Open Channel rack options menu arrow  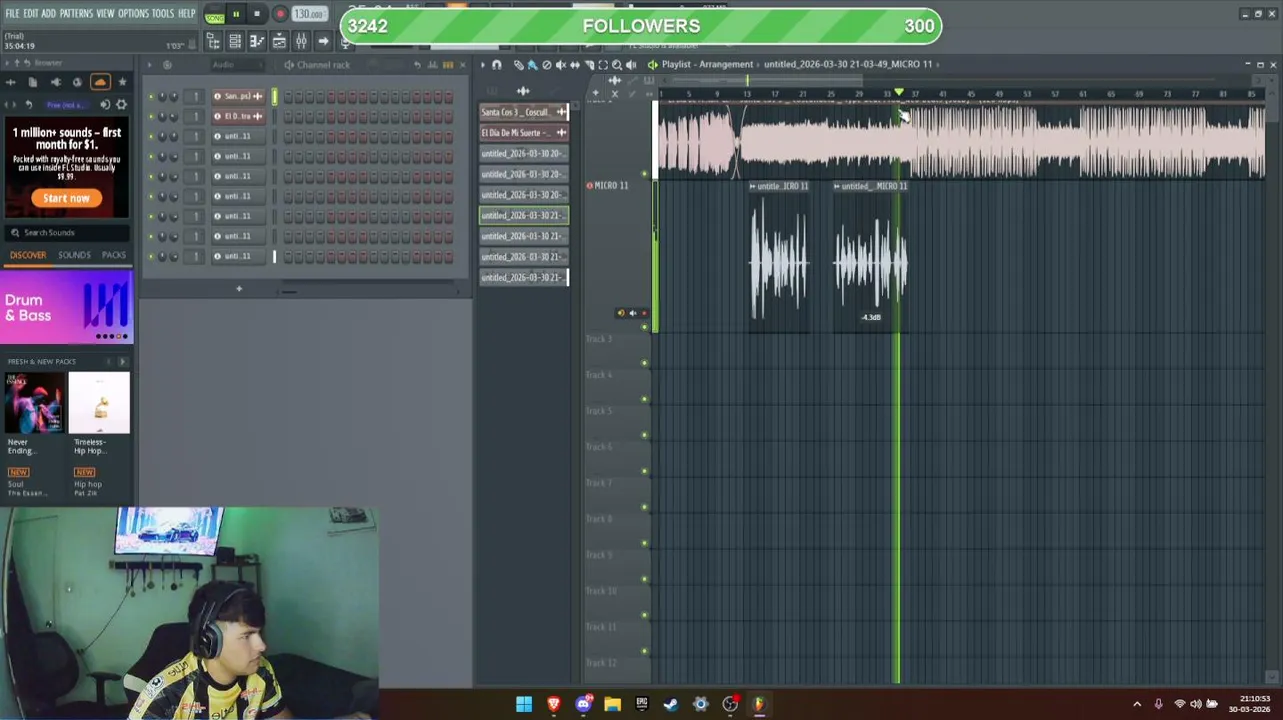coord(149,65)
